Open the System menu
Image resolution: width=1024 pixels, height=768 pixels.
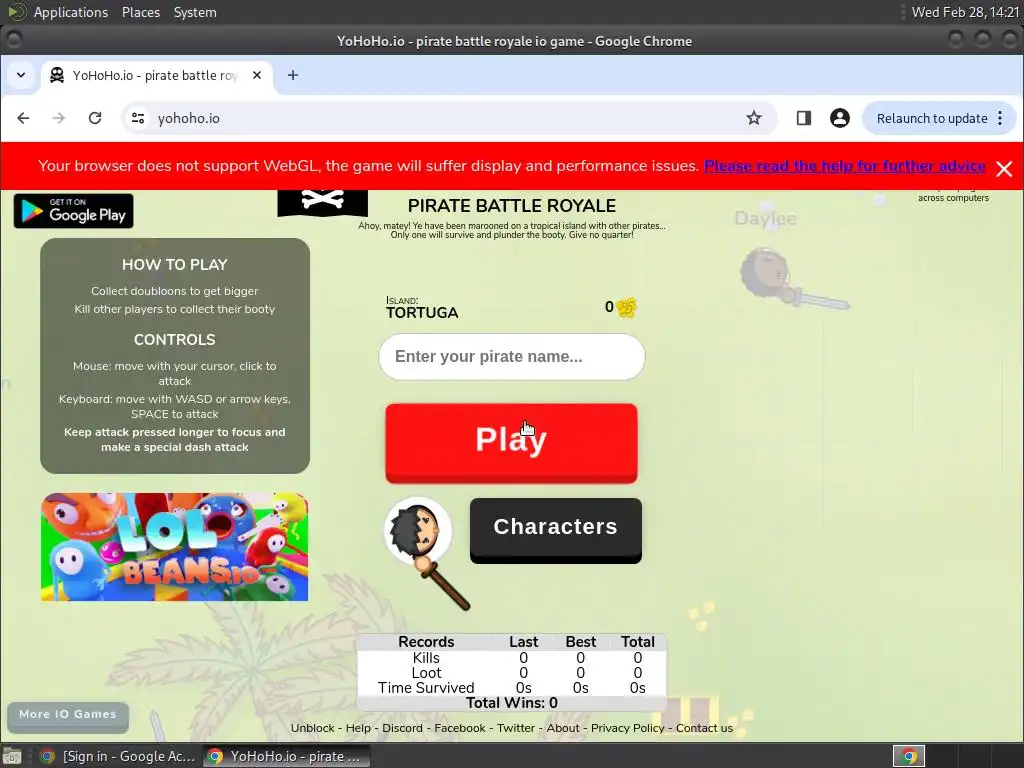tap(195, 12)
